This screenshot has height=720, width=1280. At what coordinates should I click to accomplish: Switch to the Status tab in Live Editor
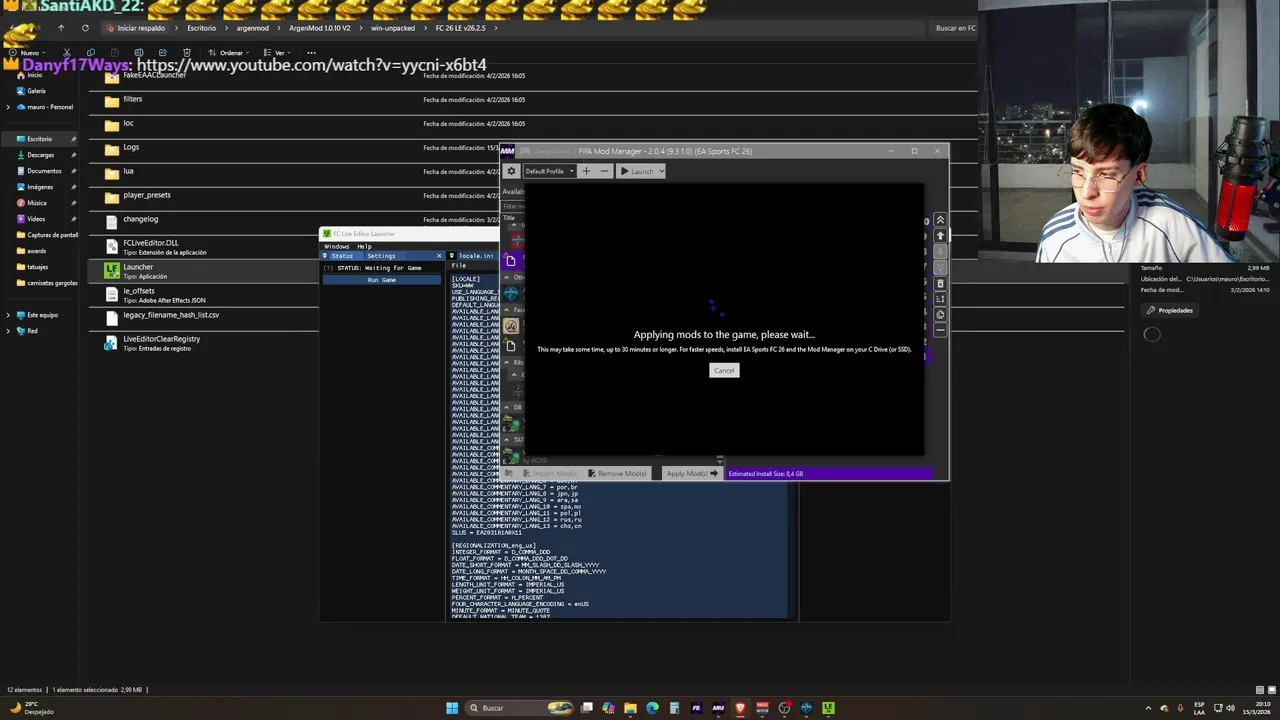click(342, 256)
